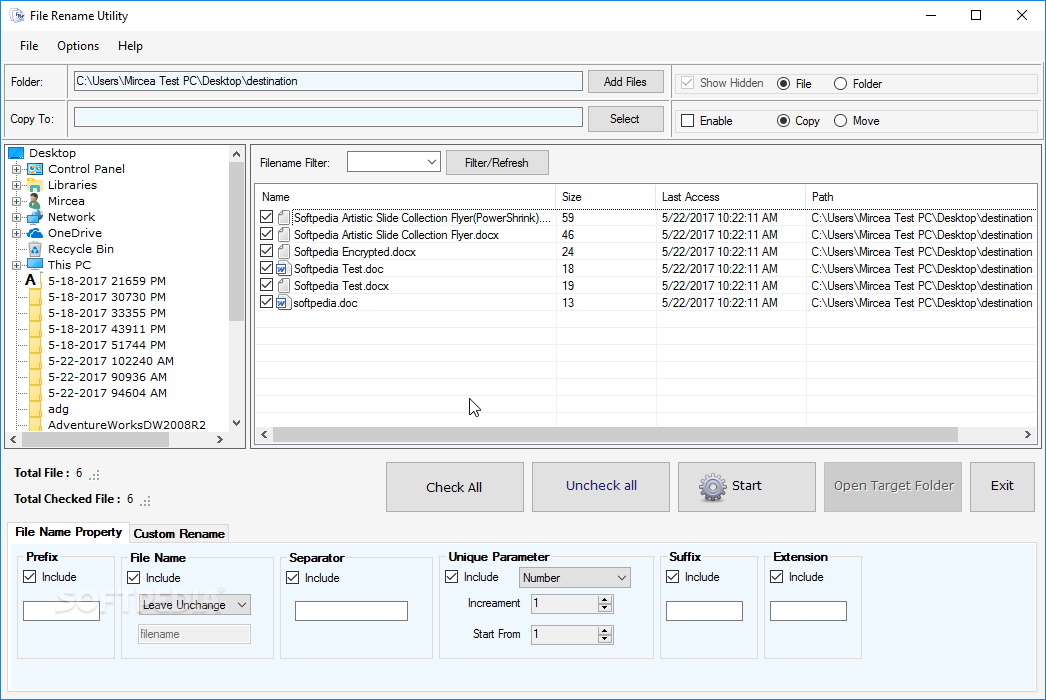
Task: Expand the Mircea tree node
Action: pos(16,202)
